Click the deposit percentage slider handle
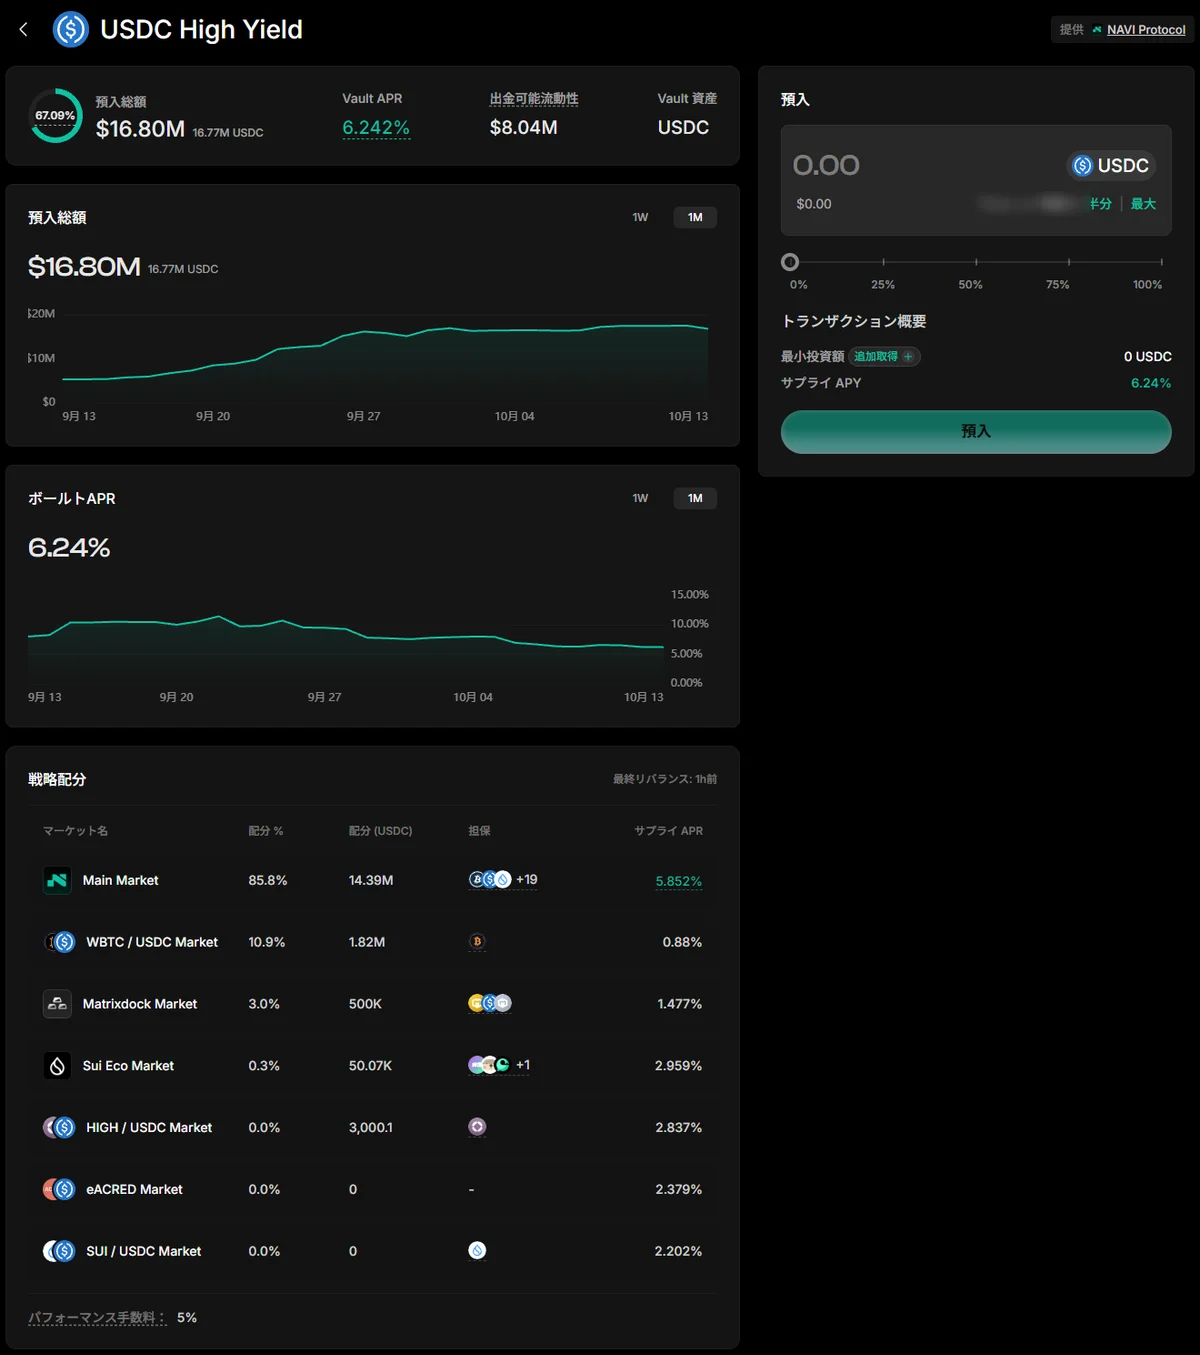1200x1355 pixels. tap(790, 262)
